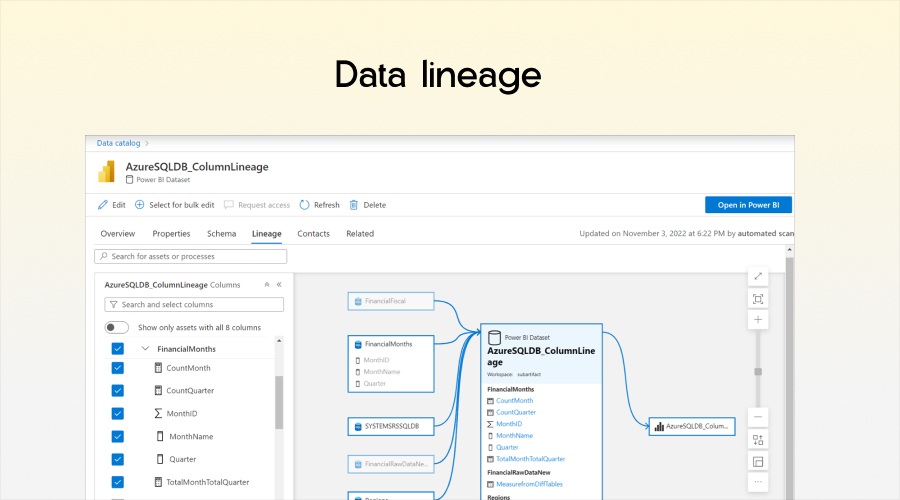Click MonthName column in FinancialMonths node
The image size is (900, 500).
382,372
